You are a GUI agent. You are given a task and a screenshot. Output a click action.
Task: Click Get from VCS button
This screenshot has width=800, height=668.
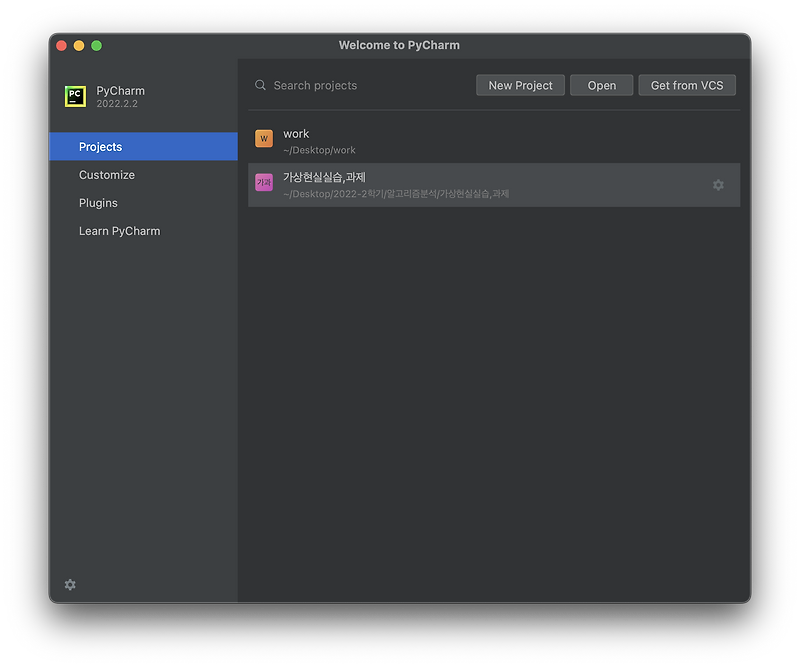click(687, 85)
